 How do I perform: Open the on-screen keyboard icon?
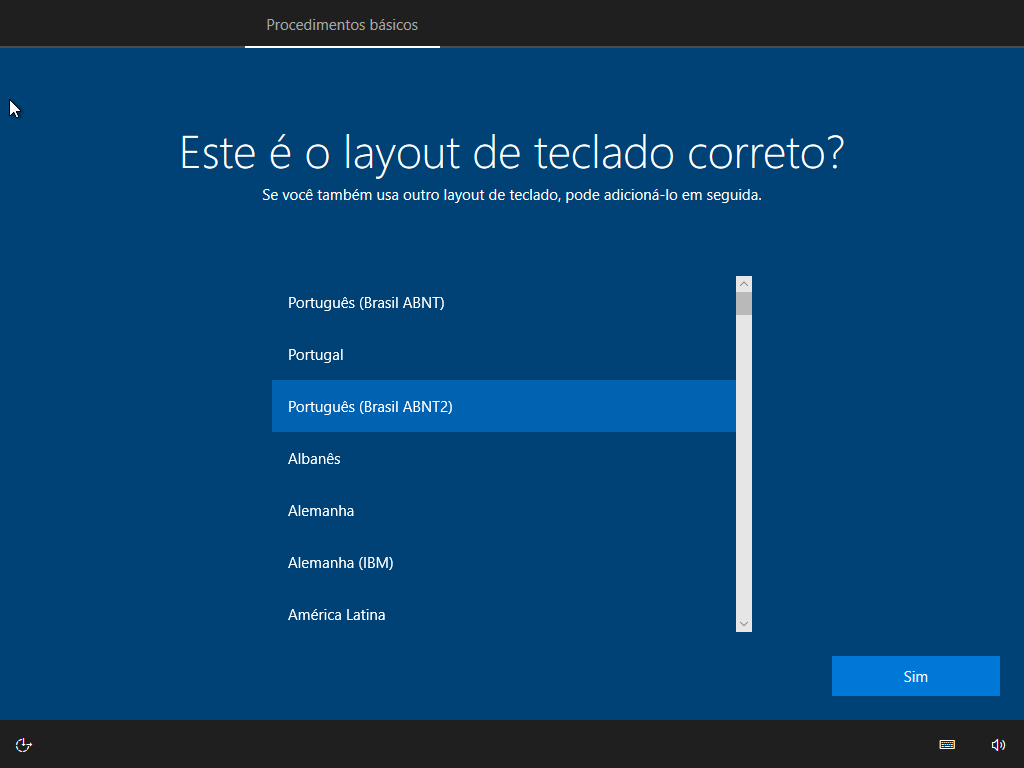point(947,744)
